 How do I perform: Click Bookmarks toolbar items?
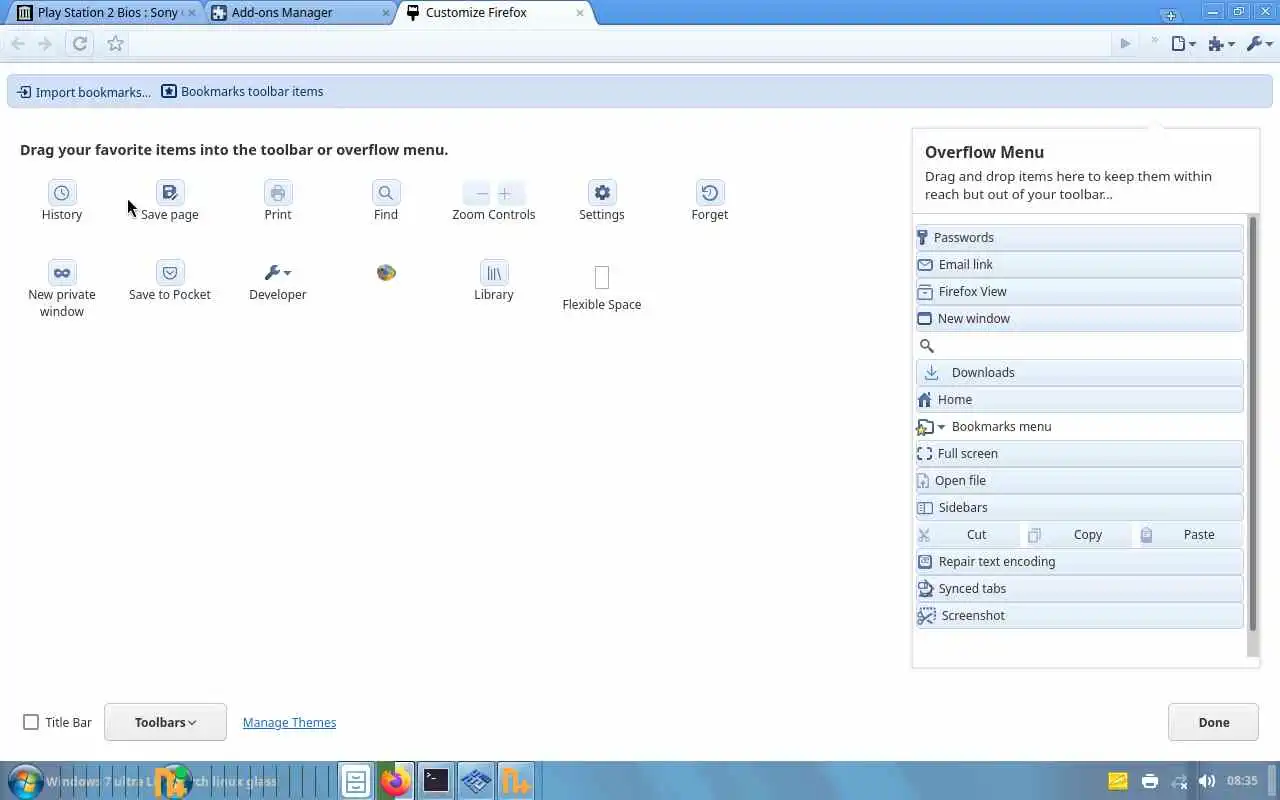point(243,92)
